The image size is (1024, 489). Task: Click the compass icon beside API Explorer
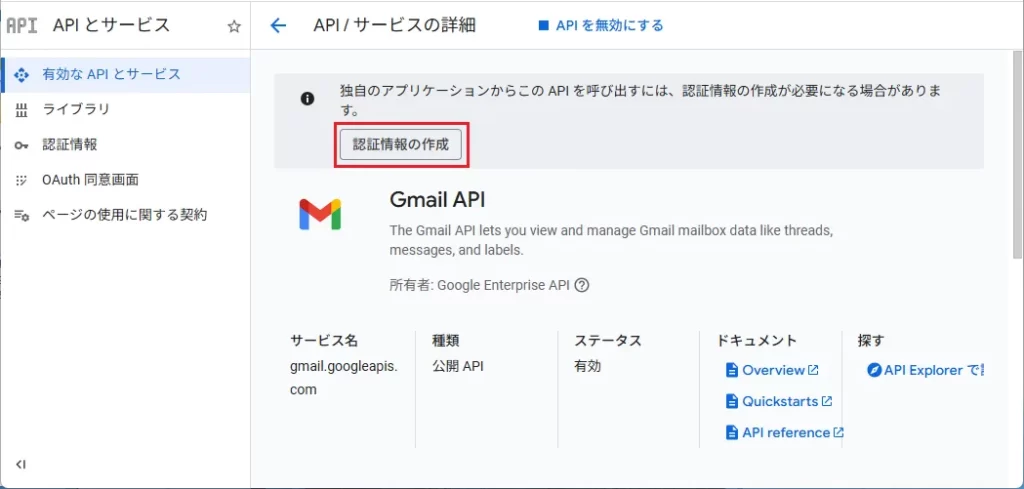pyautogui.click(x=874, y=370)
